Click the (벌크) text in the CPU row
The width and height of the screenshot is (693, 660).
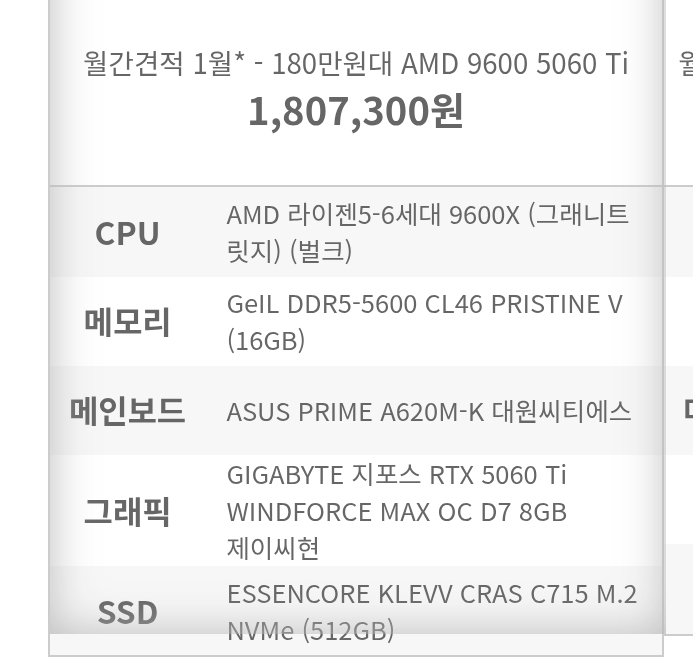click(x=320, y=251)
